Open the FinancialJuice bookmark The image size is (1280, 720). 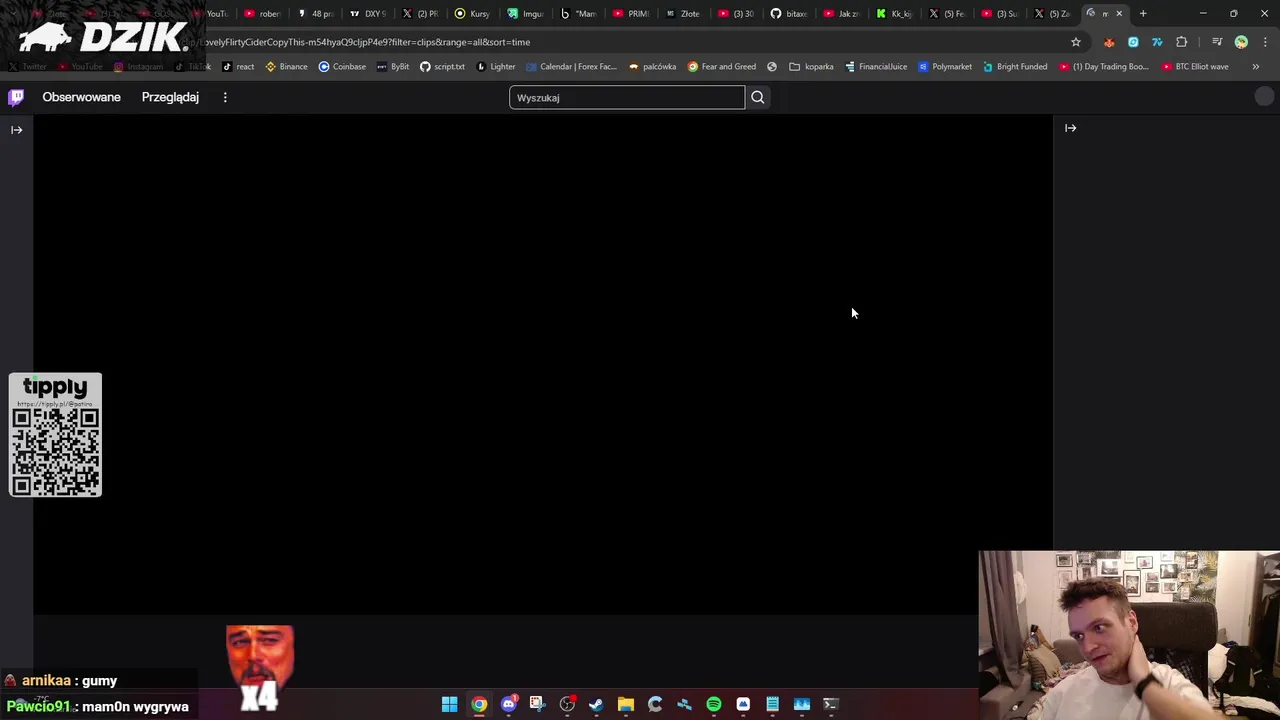tap(876, 66)
